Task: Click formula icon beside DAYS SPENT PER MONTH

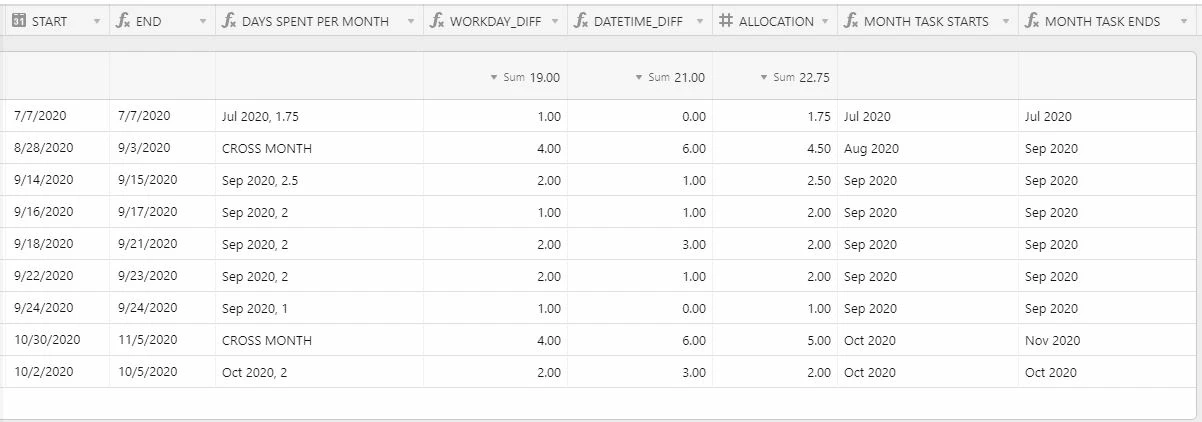Action: (x=229, y=21)
